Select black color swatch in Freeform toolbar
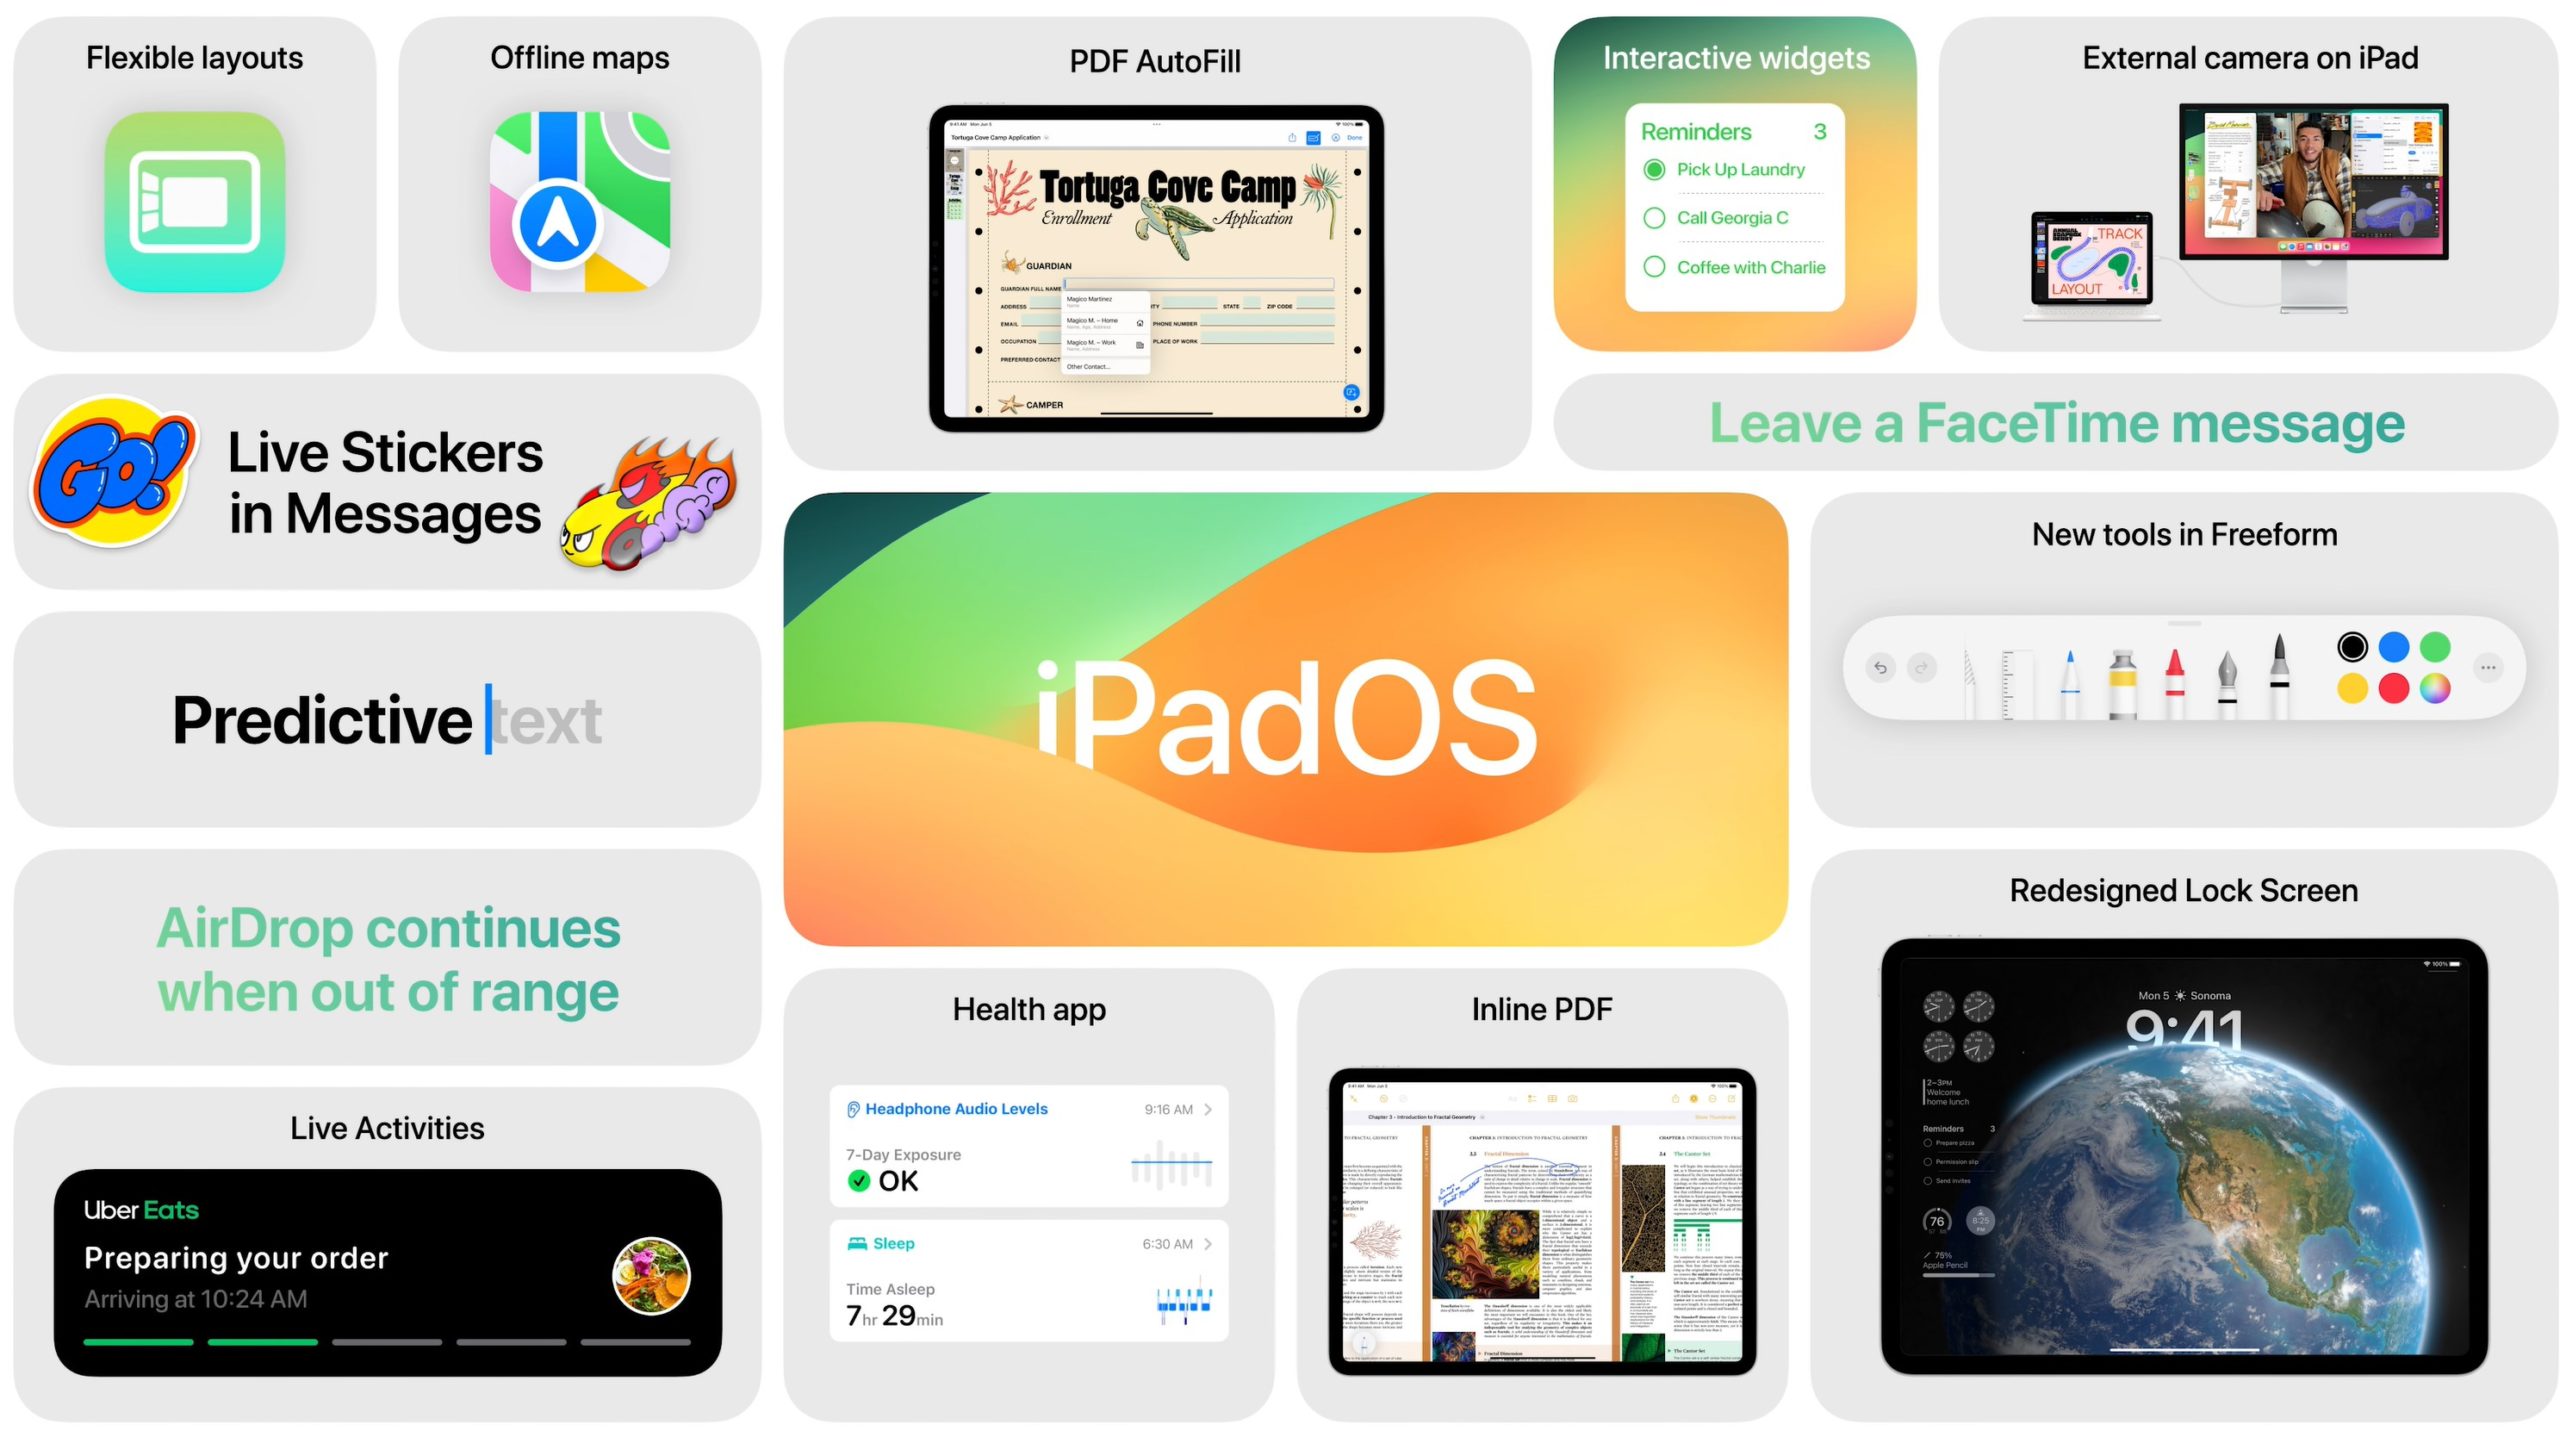 tap(2351, 649)
